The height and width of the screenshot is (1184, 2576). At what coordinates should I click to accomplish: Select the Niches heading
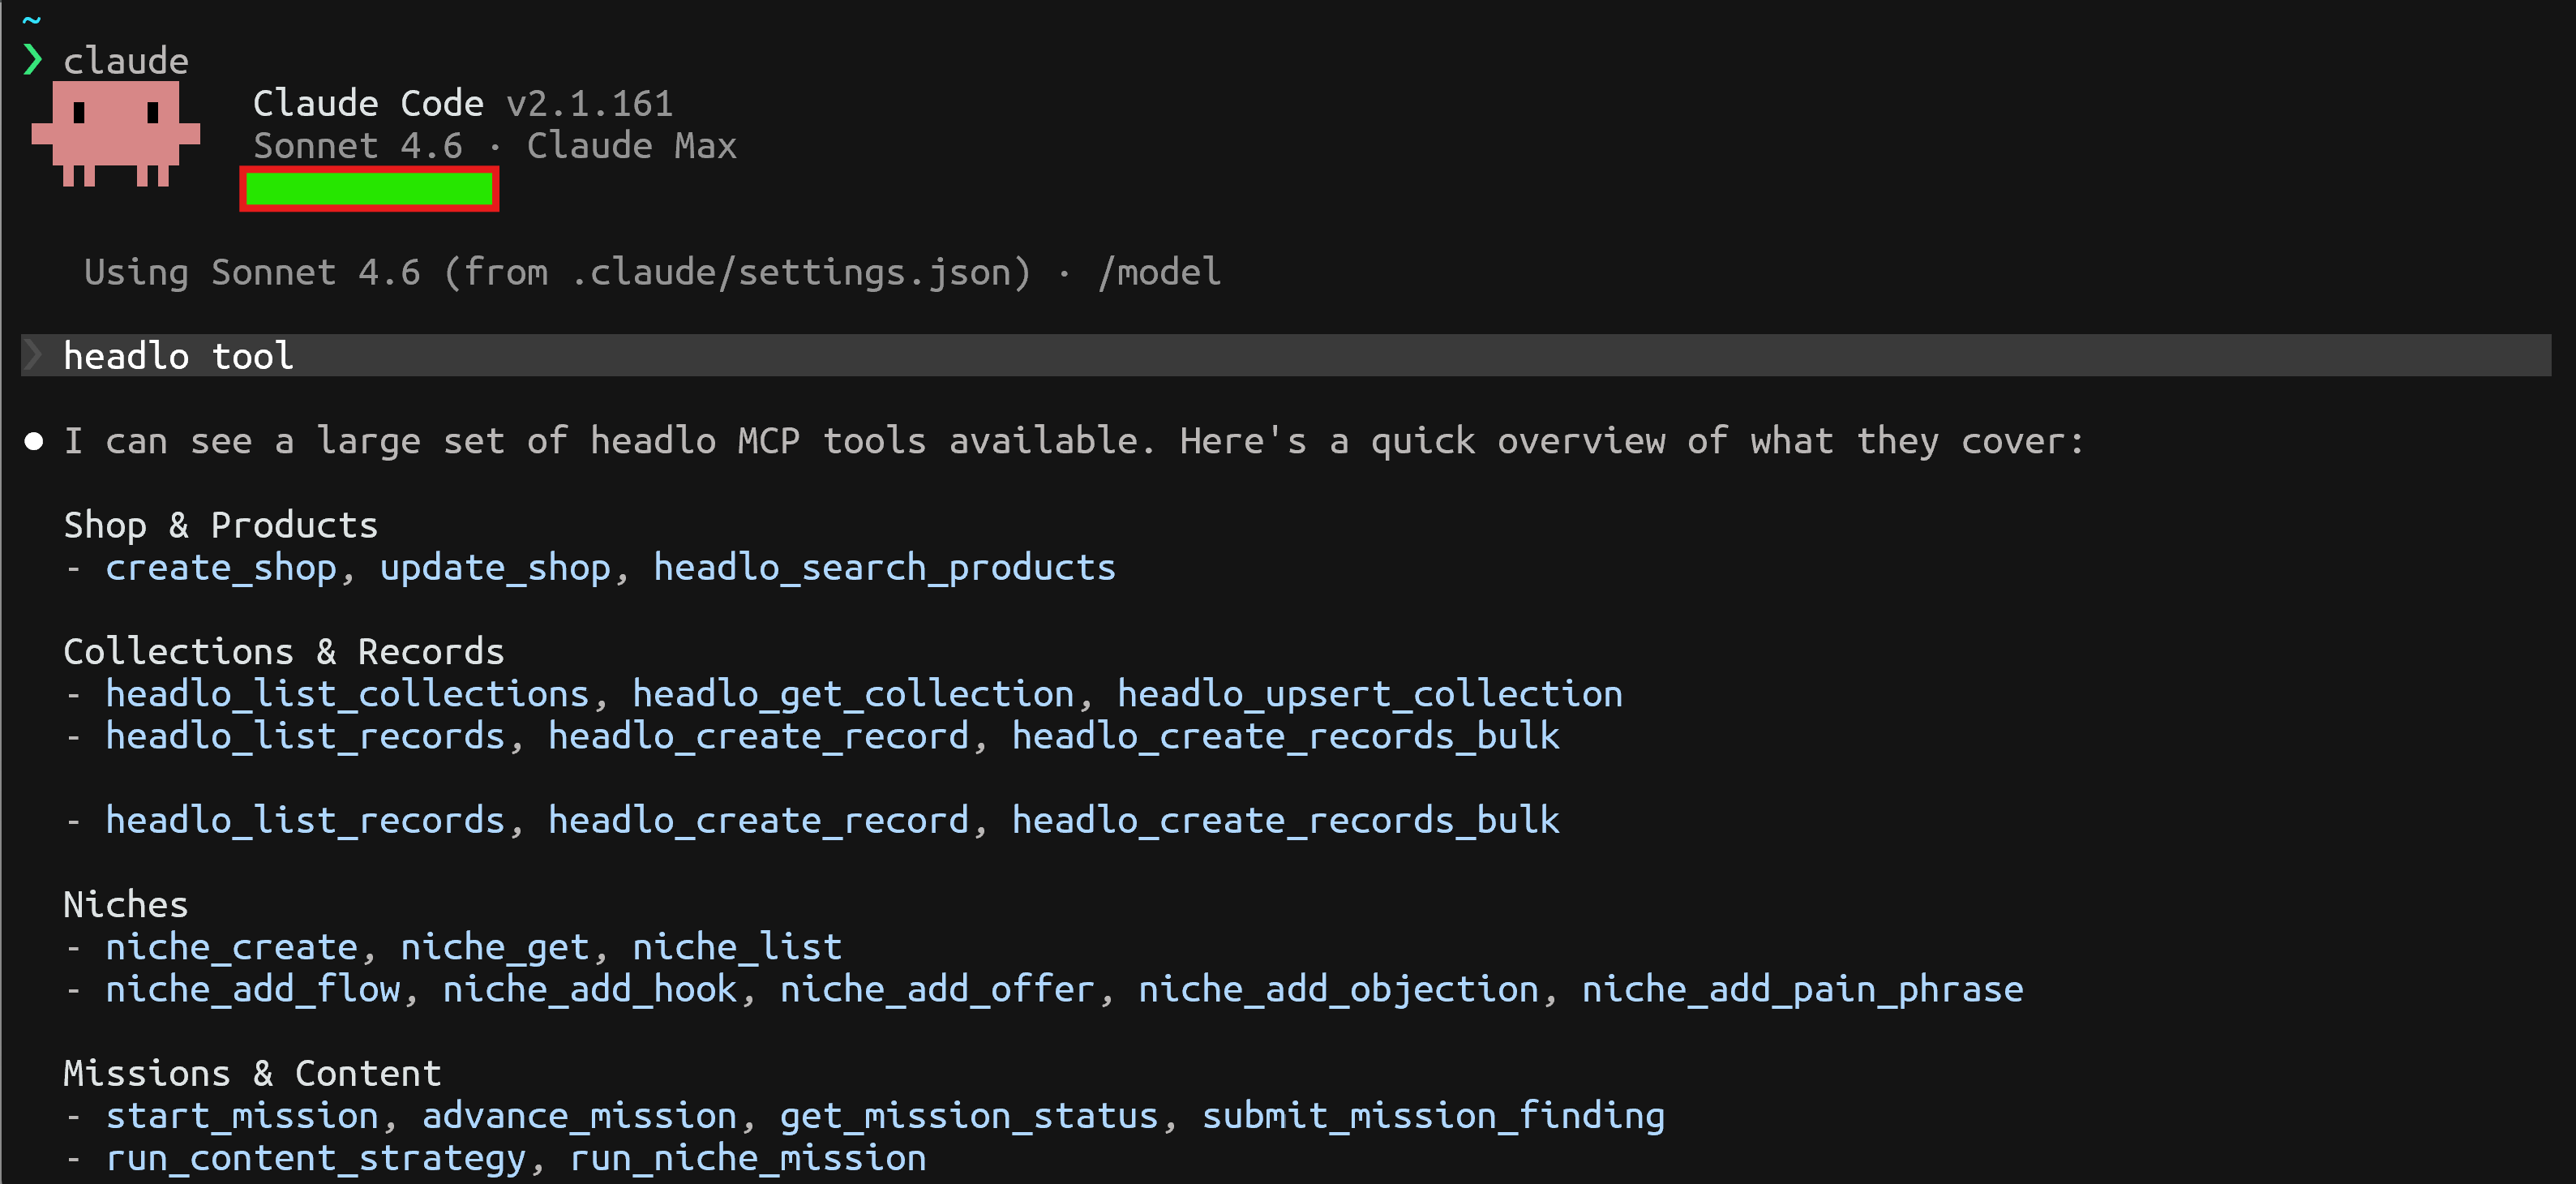coord(126,904)
